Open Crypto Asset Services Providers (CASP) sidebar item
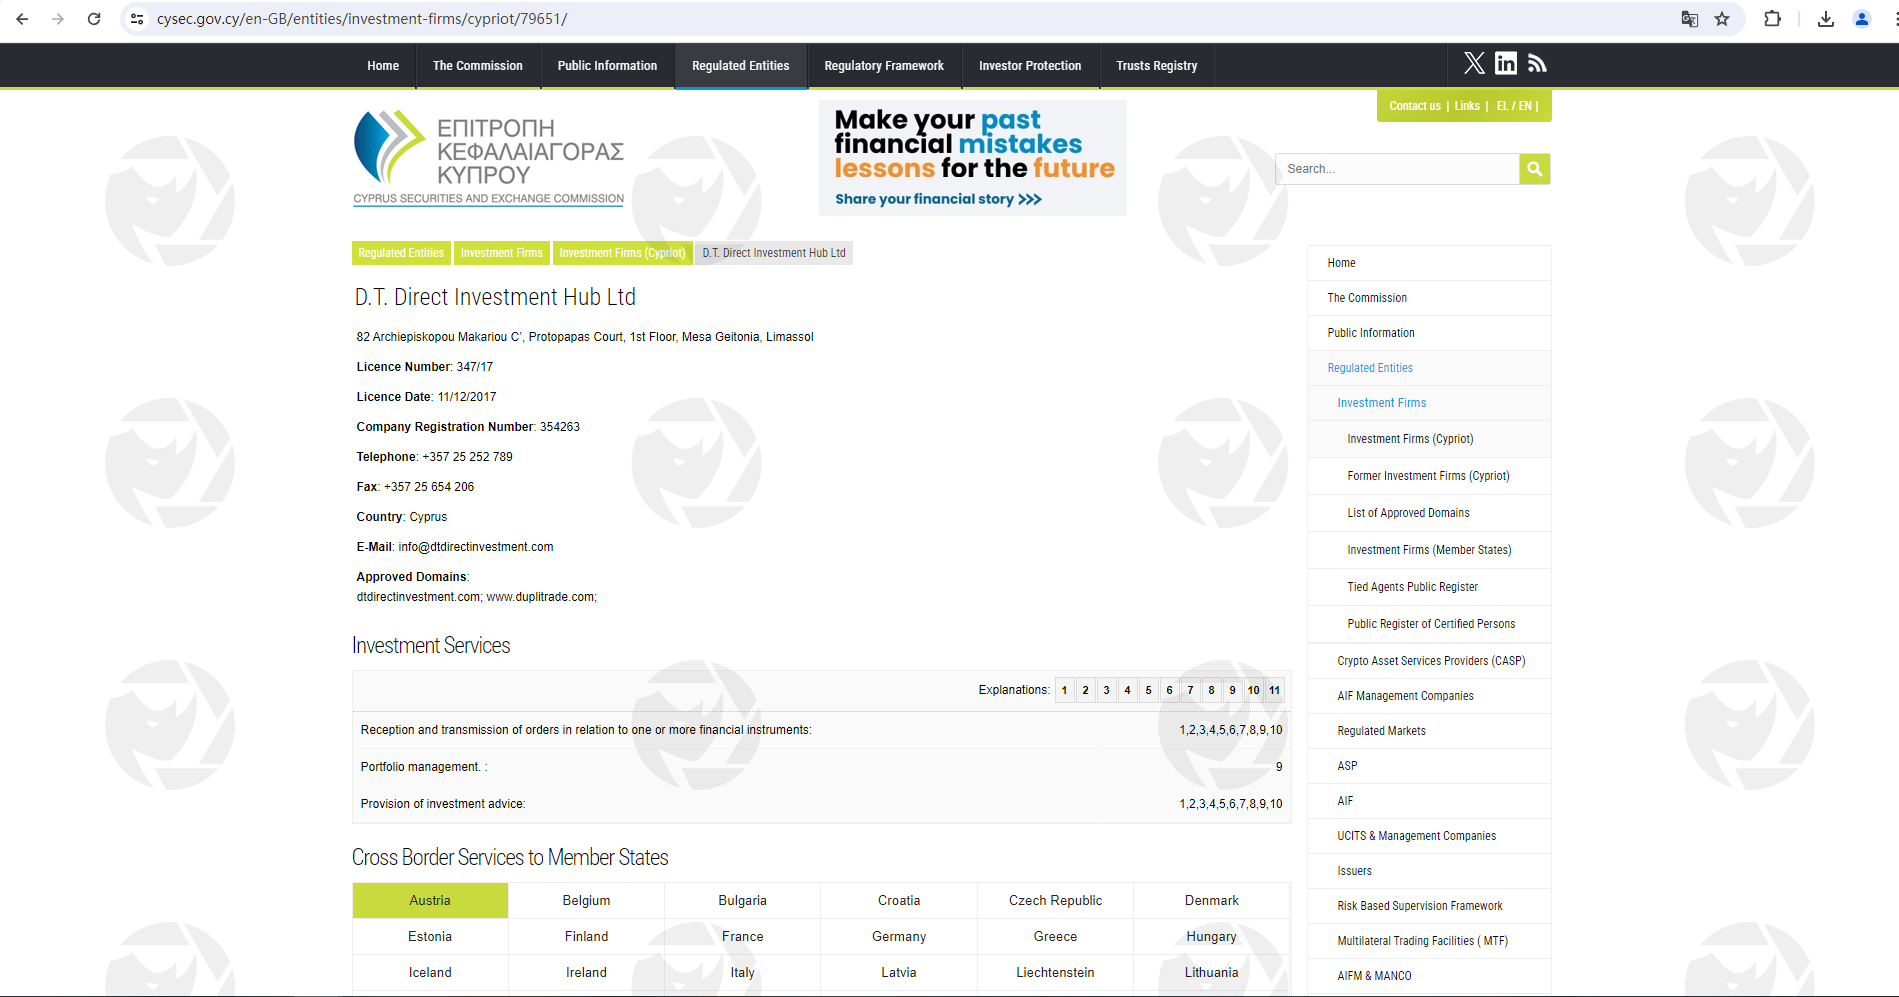 [1430, 661]
